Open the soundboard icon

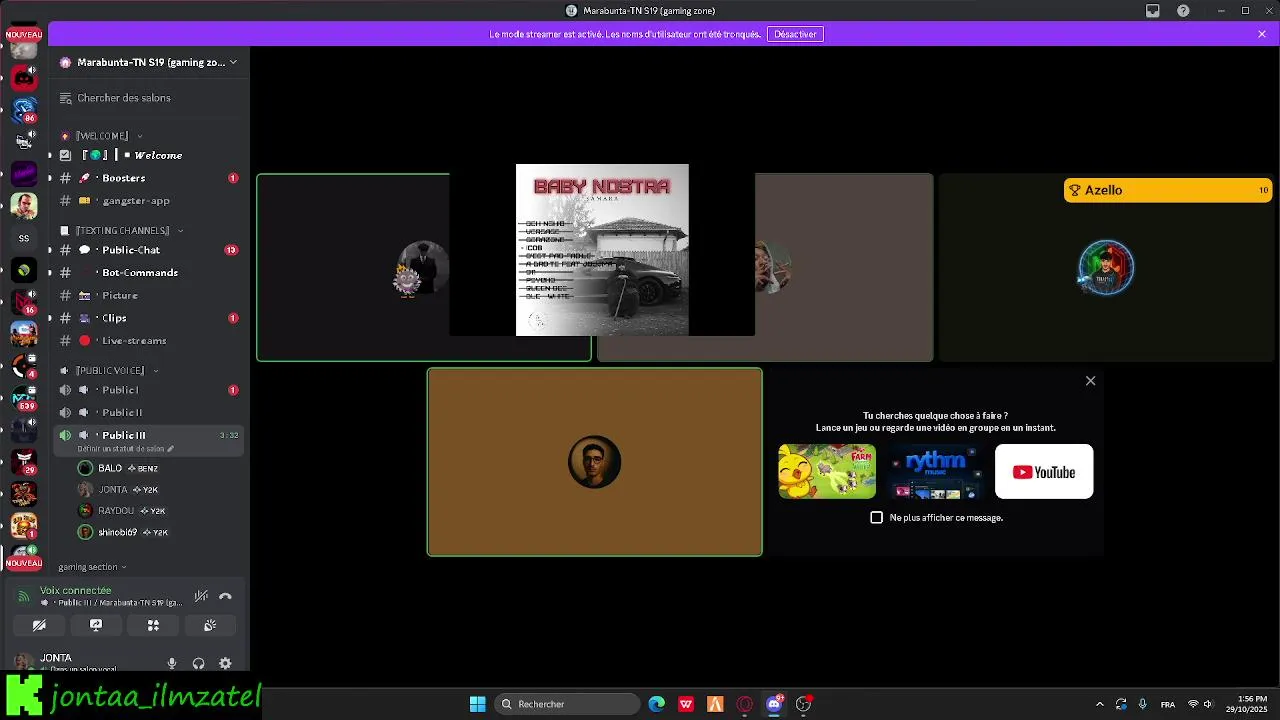click(x=210, y=625)
